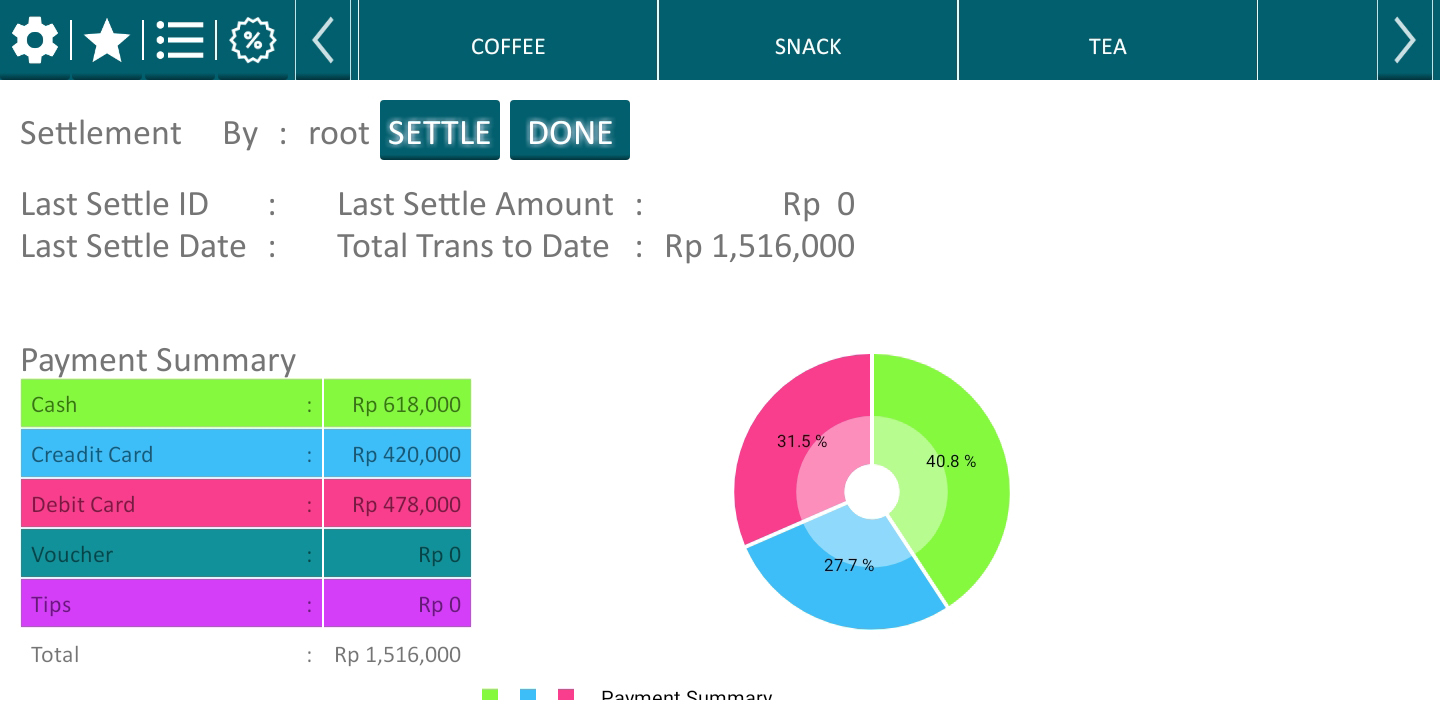Screen dimensions: 1440x720
Task: Go to previous category with left chevron
Action: [x=323, y=40]
